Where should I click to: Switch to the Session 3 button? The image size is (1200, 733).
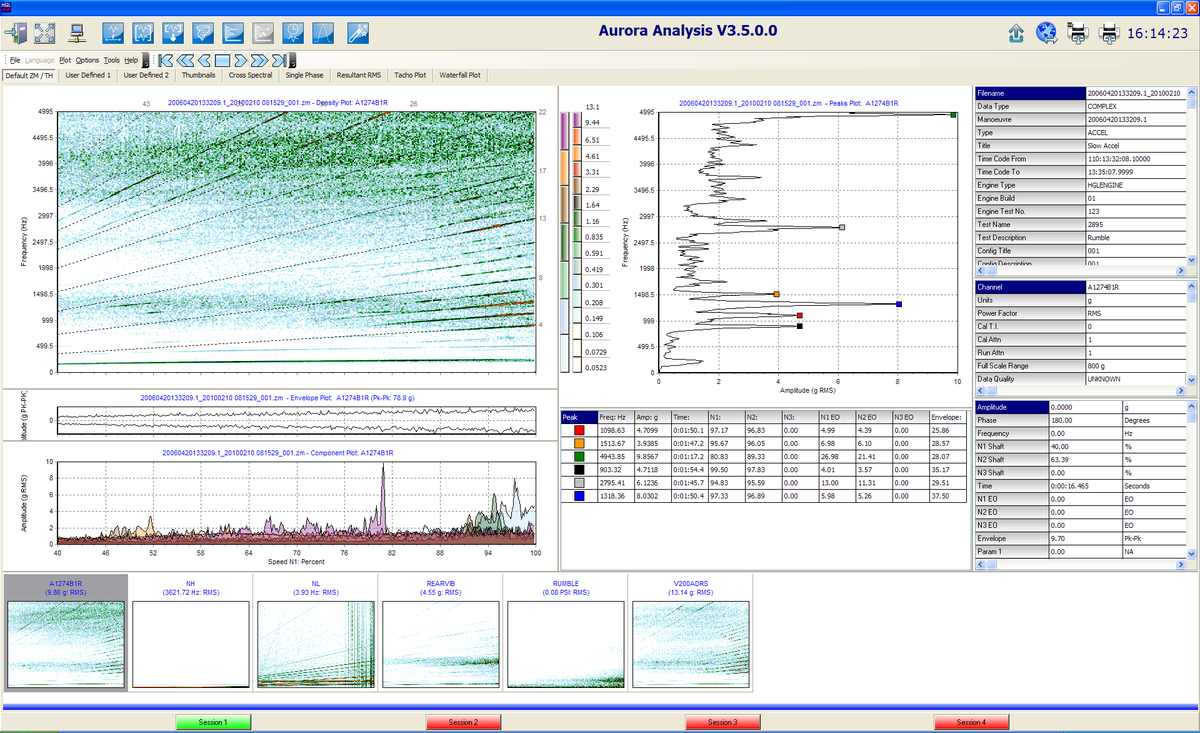[721, 722]
